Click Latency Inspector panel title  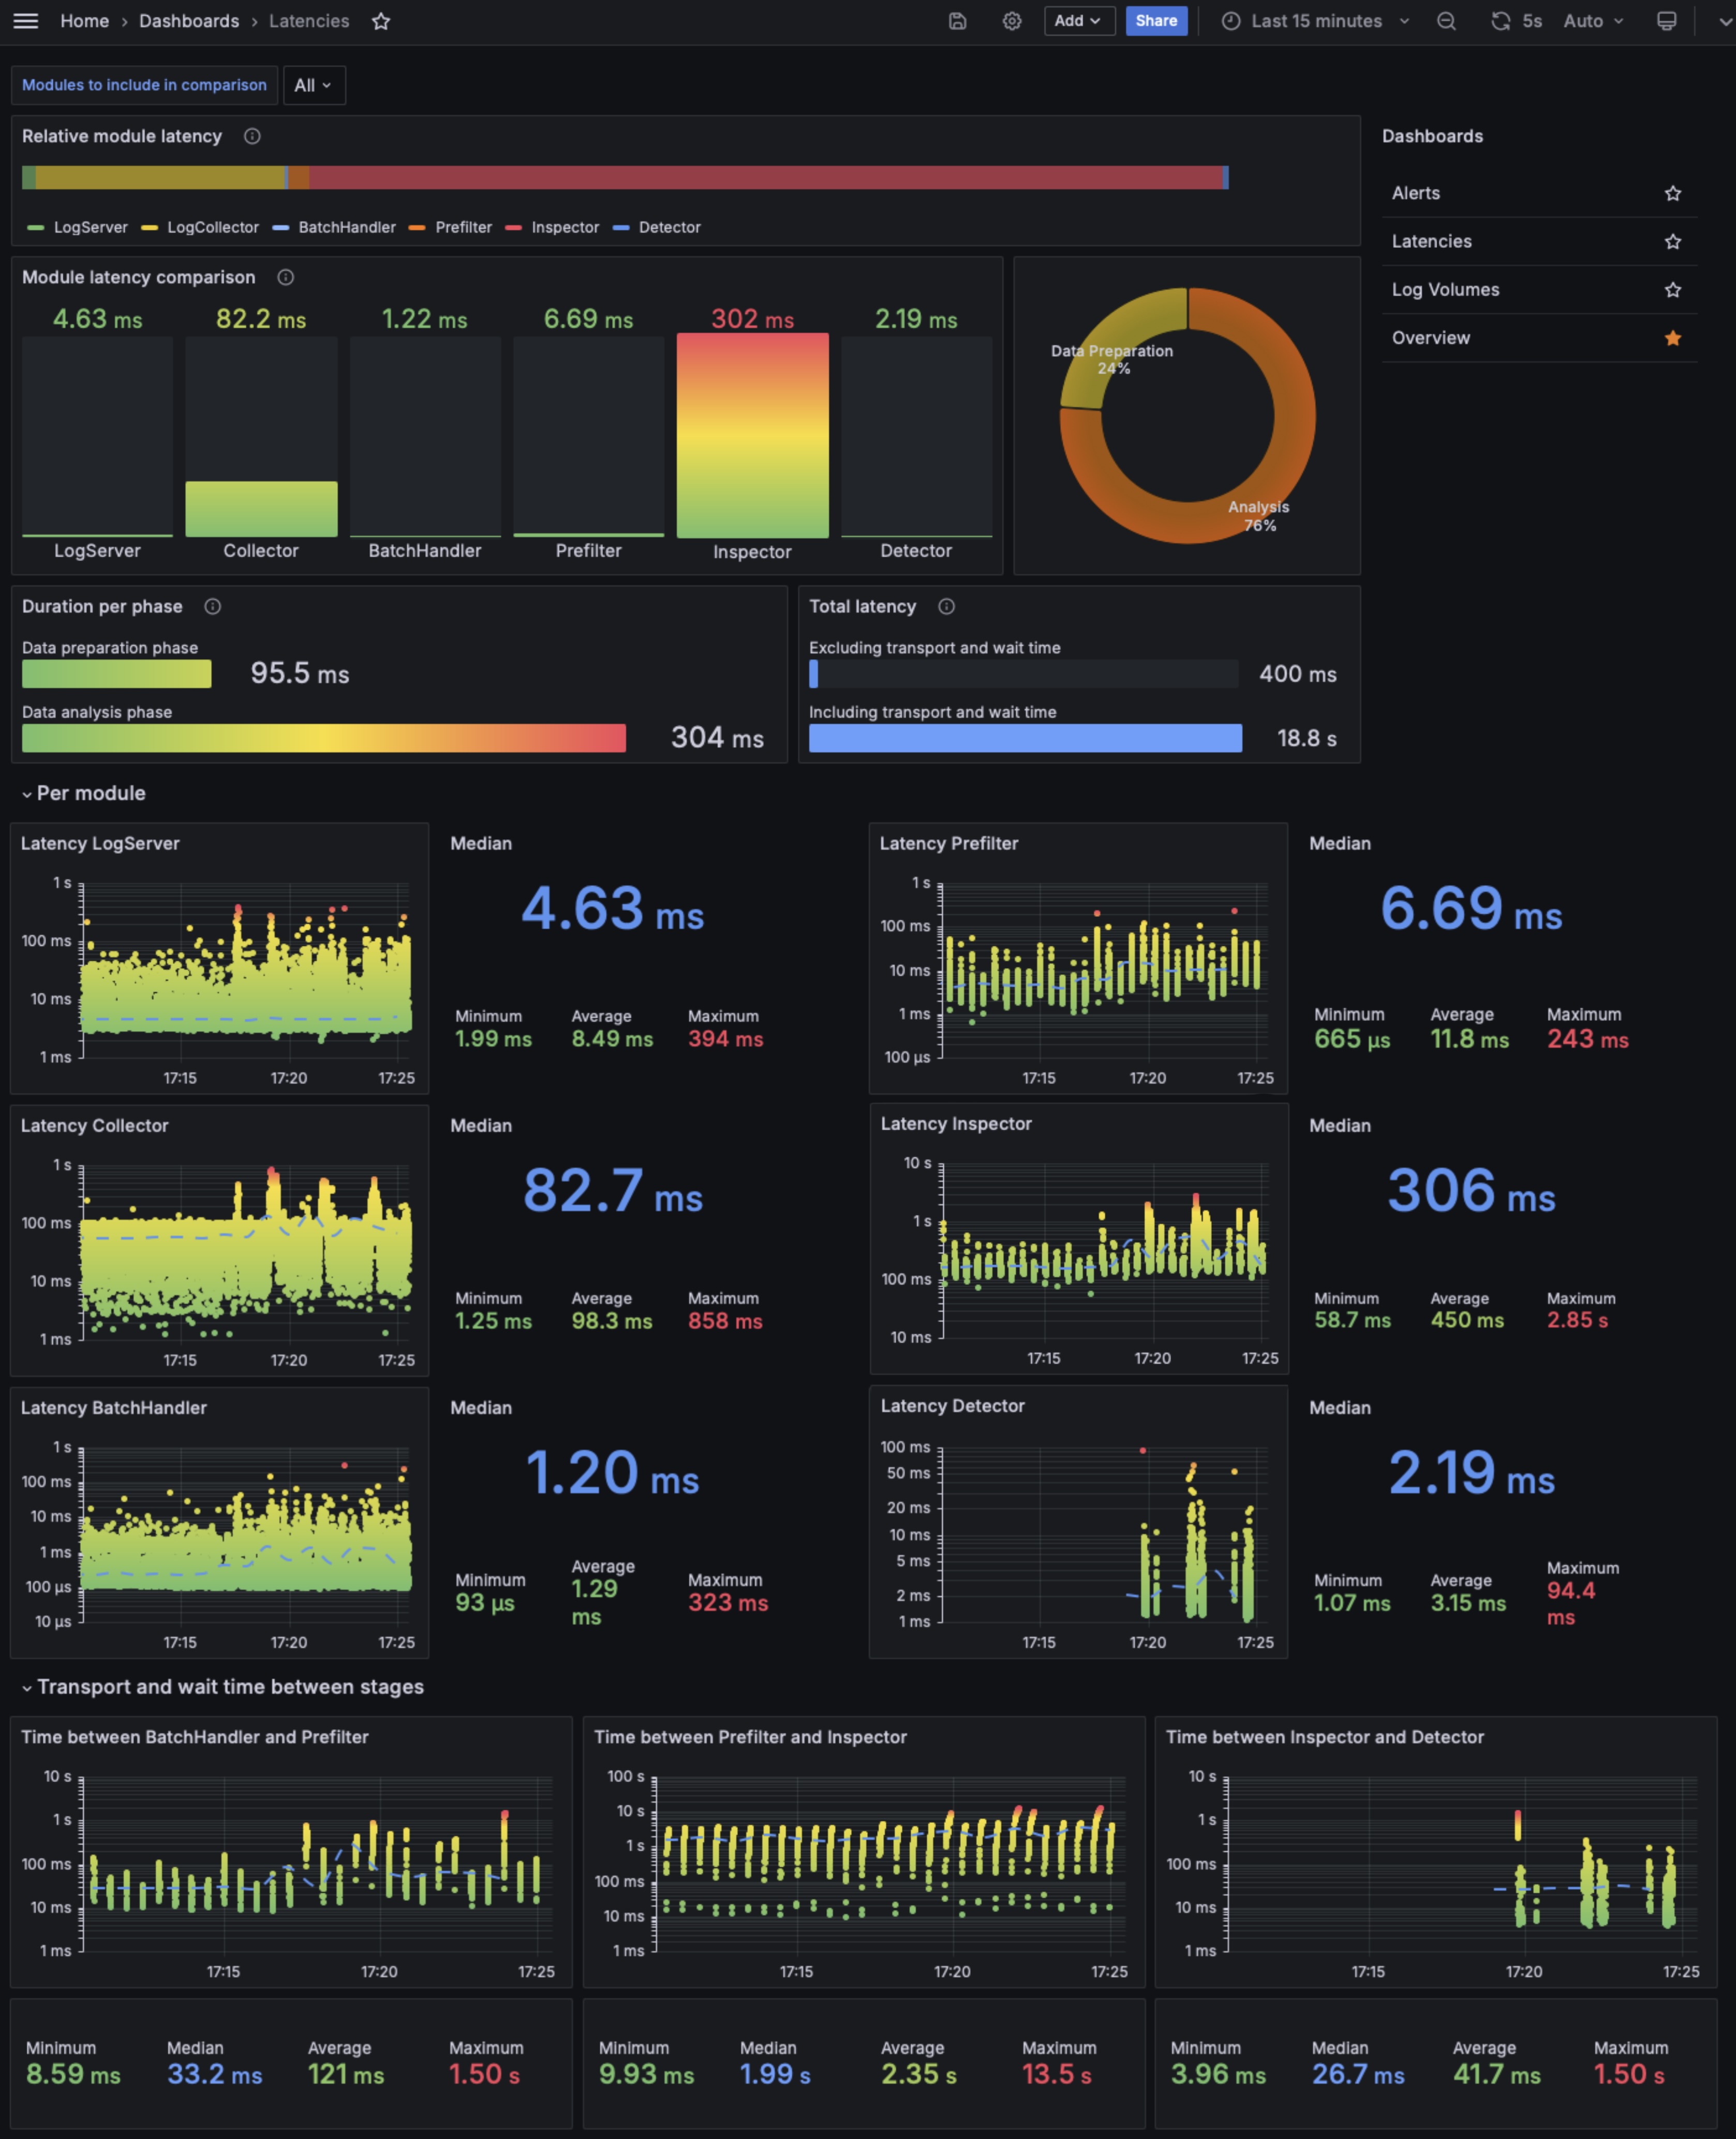(956, 1123)
